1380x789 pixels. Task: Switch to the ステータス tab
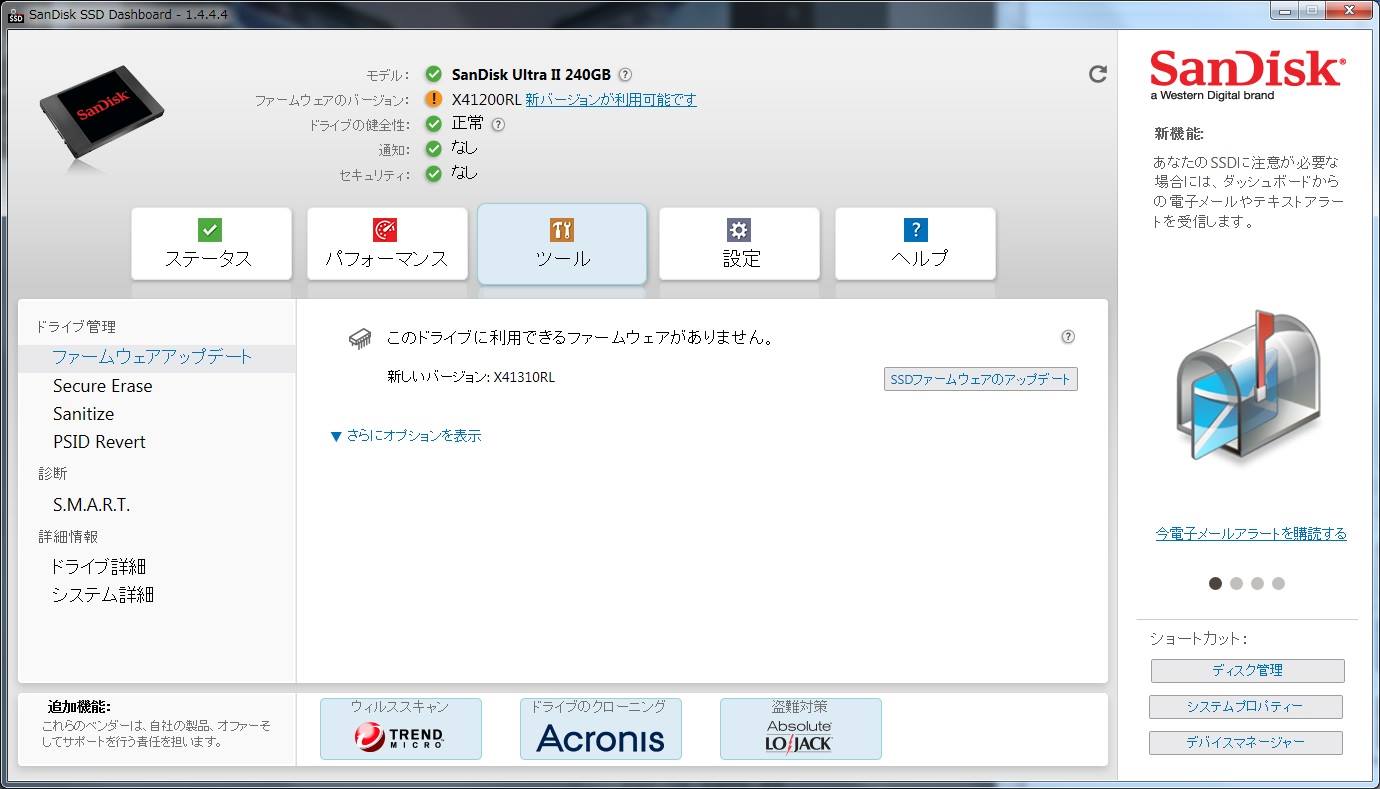pyautogui.click(x=211, y=244)
